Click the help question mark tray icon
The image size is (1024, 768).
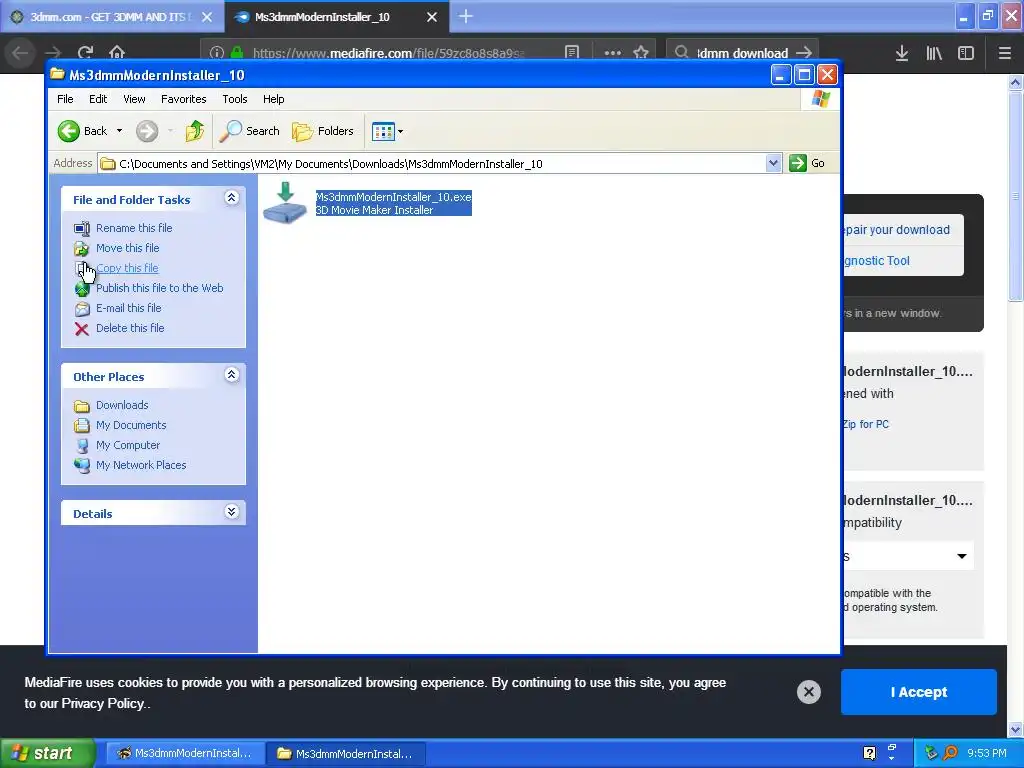point(869,753)
